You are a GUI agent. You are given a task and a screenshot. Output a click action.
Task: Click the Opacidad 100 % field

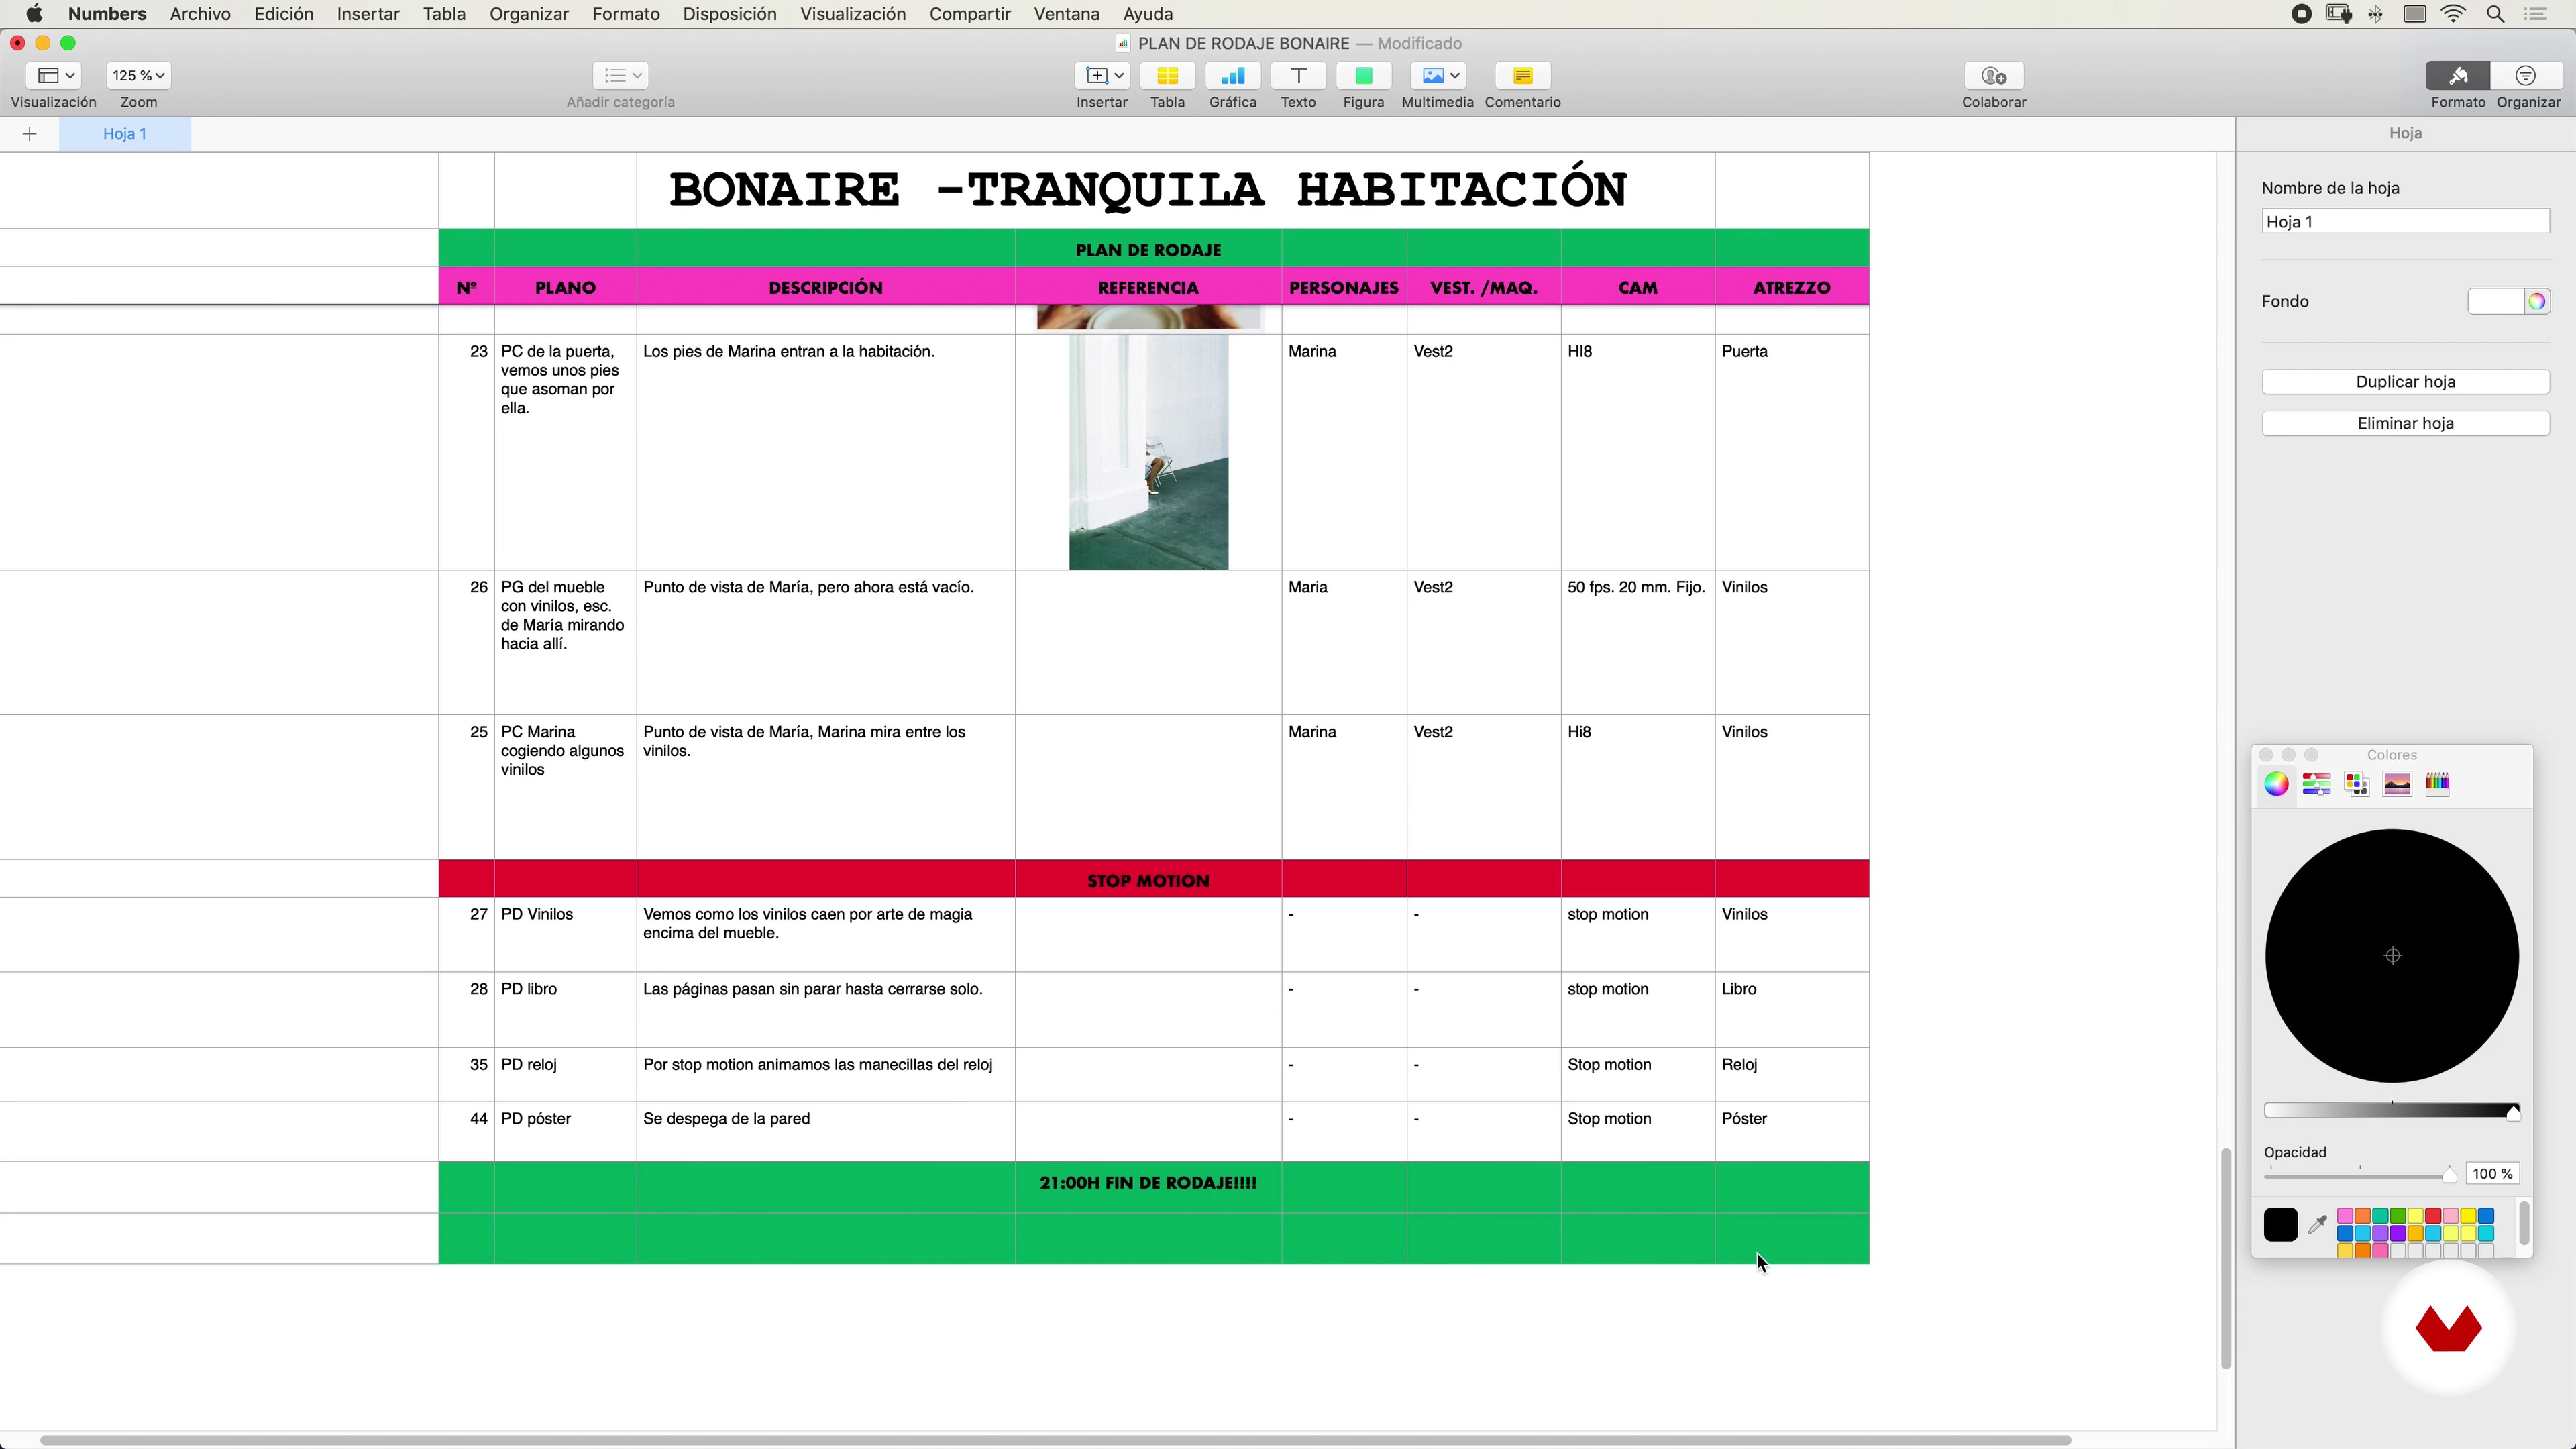pos(2492,1174)
